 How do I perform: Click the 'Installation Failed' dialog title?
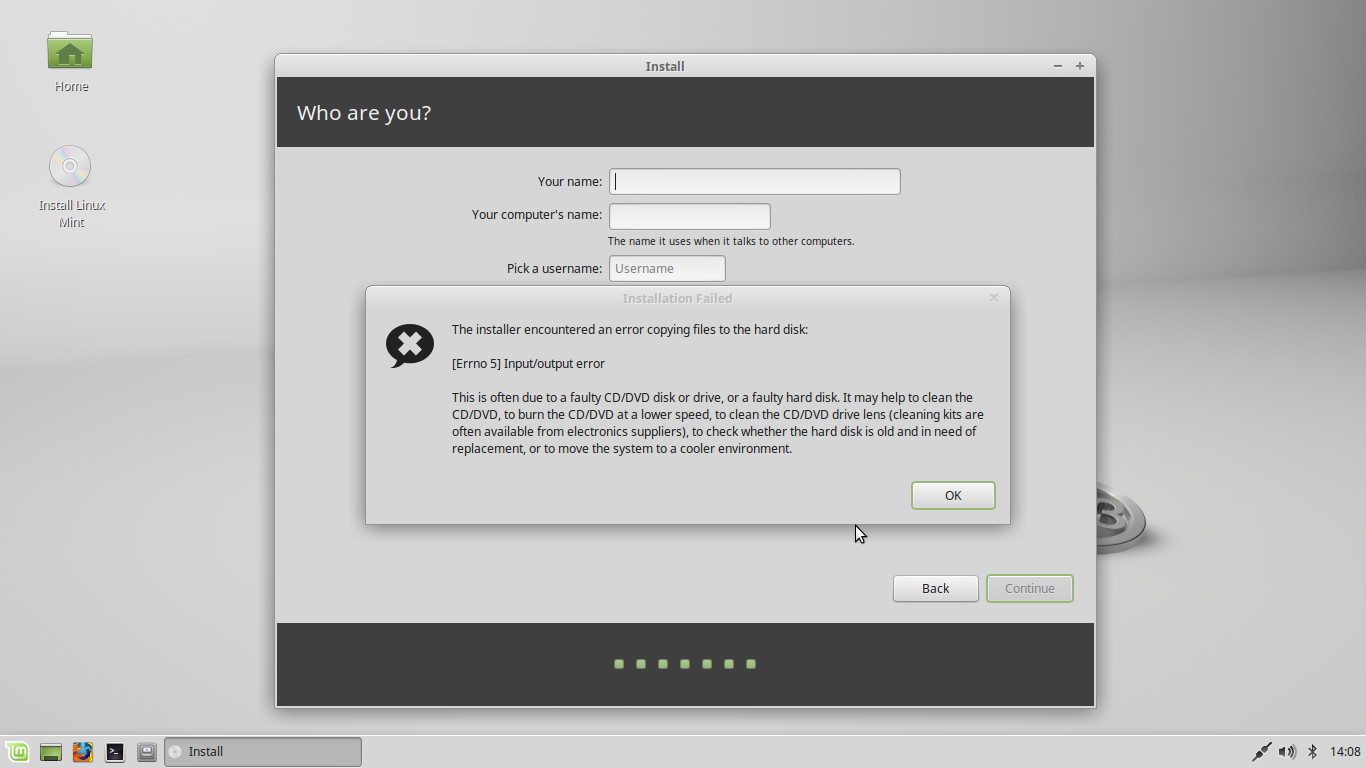click(677, 298)
